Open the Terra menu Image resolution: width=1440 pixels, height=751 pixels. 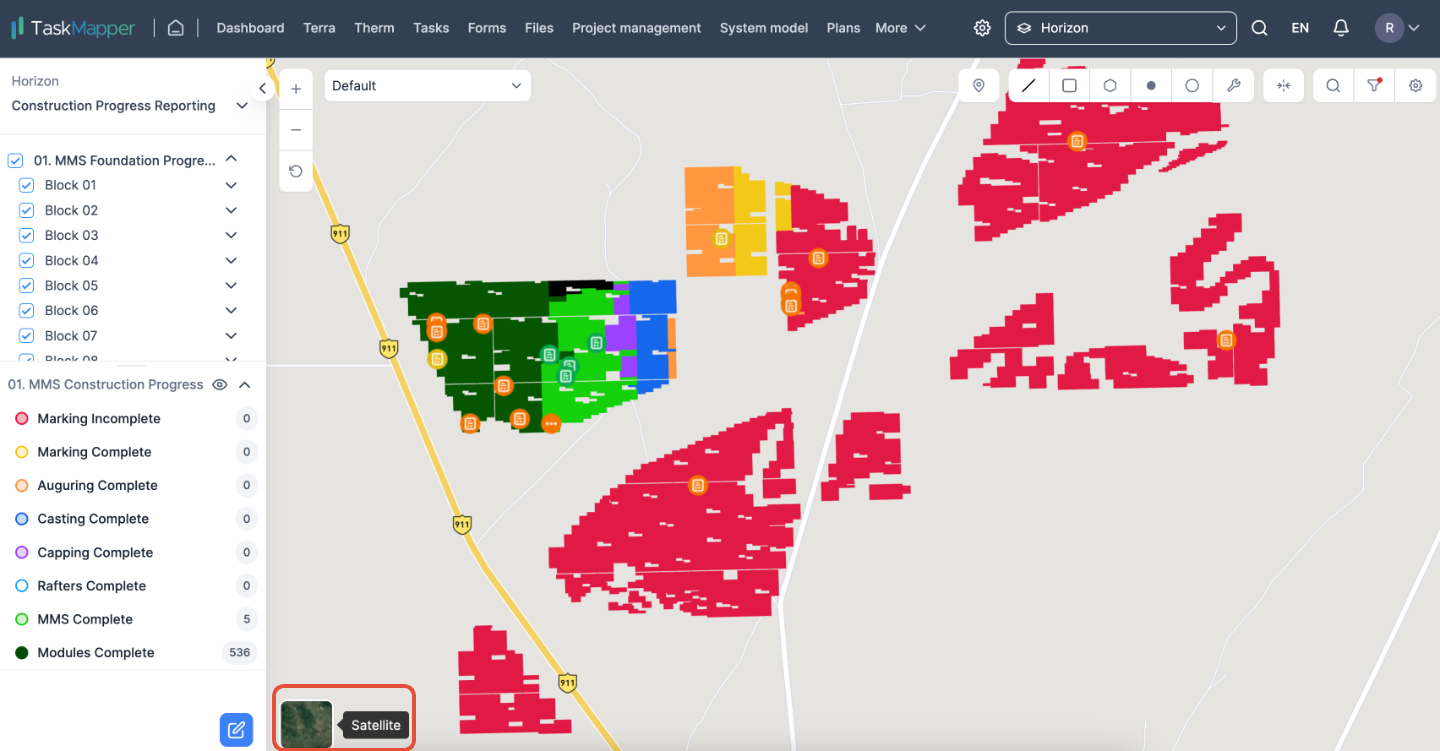[x=319, y=28]
